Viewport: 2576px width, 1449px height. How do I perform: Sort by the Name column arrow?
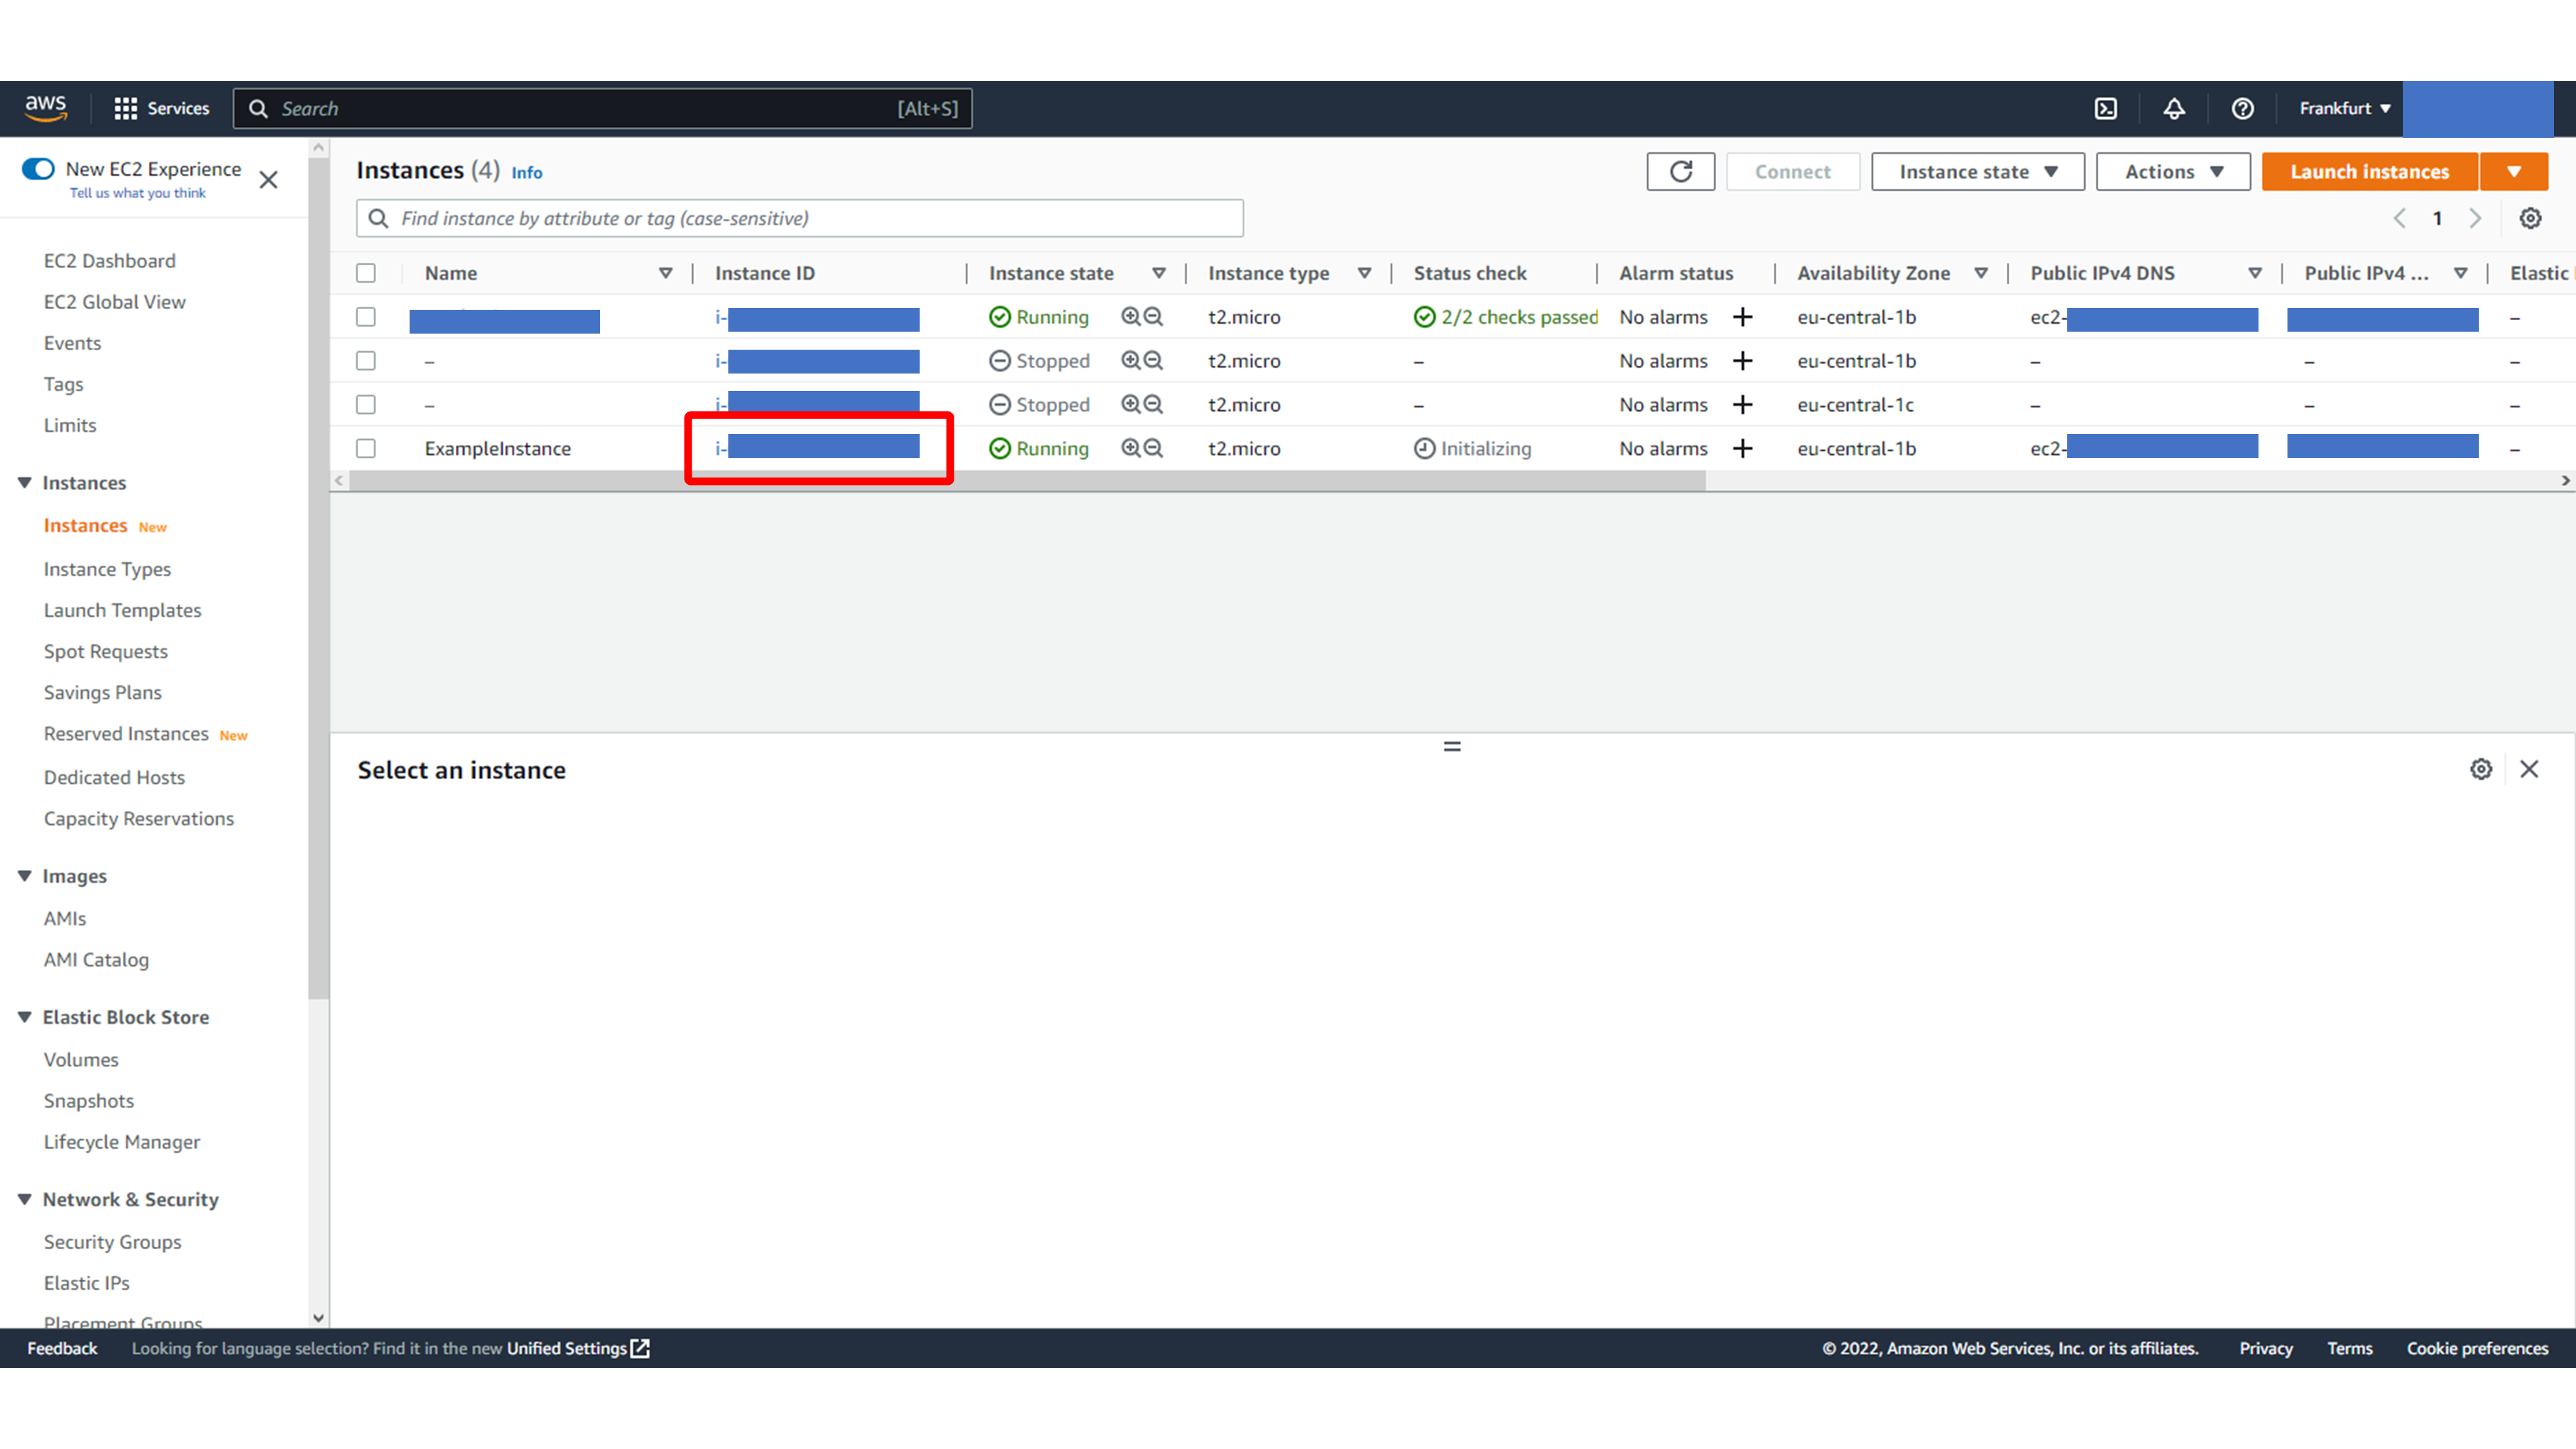(x=665, y=273)
